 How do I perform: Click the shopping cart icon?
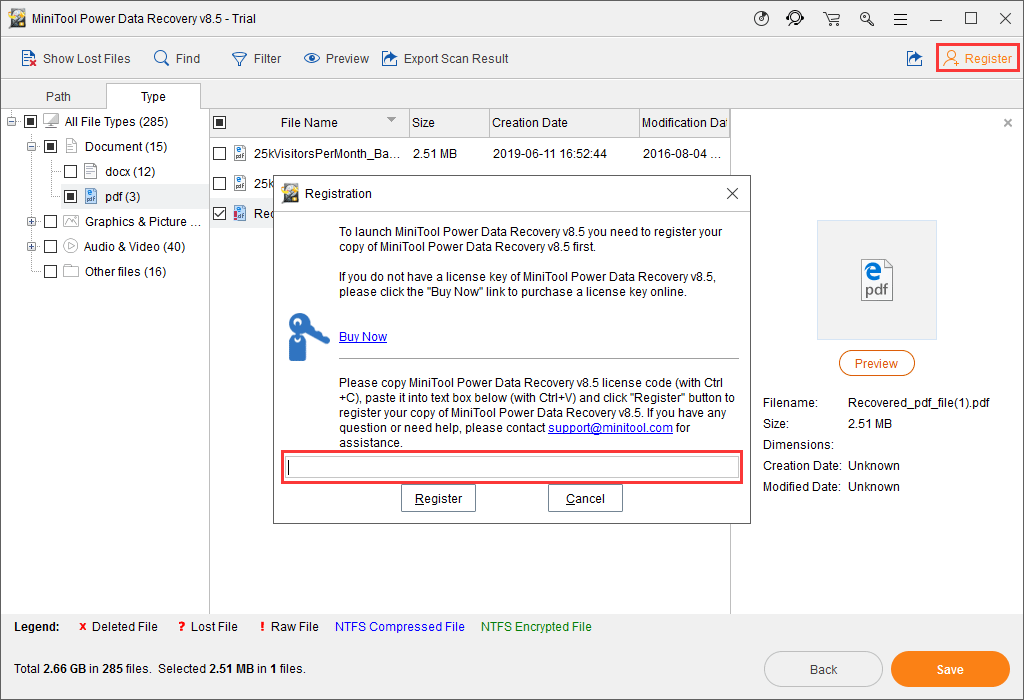(831, 18)
